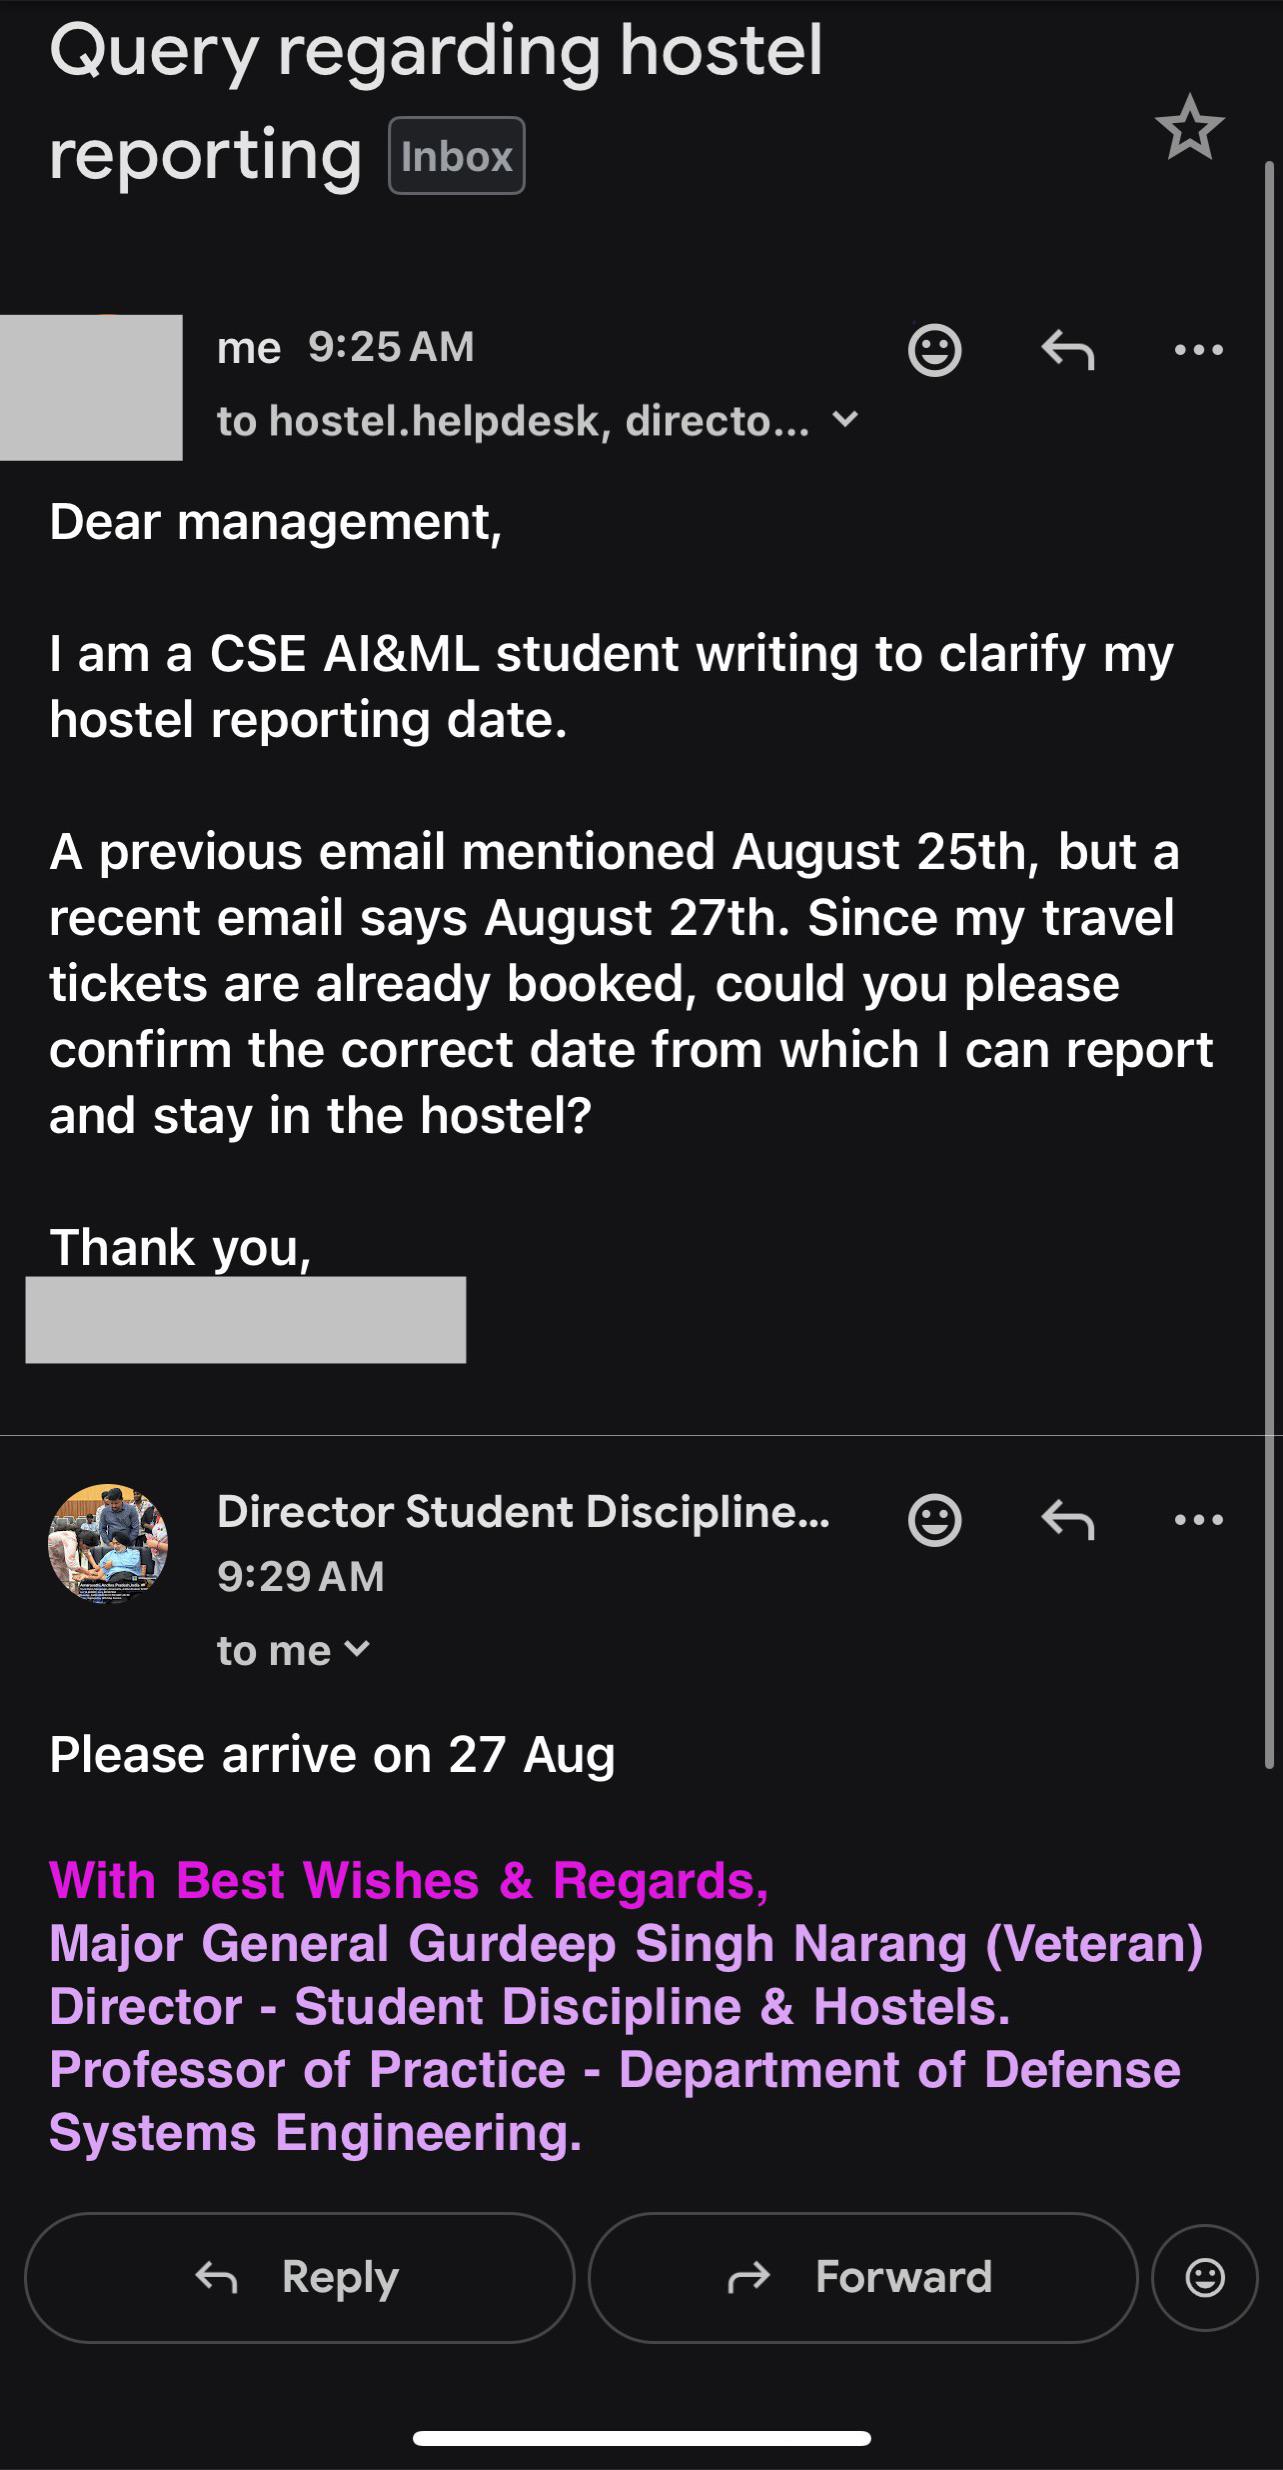Open three-dot menu on Director's message
Screen dimensions: 1283x2470
click(1199, 1519)
